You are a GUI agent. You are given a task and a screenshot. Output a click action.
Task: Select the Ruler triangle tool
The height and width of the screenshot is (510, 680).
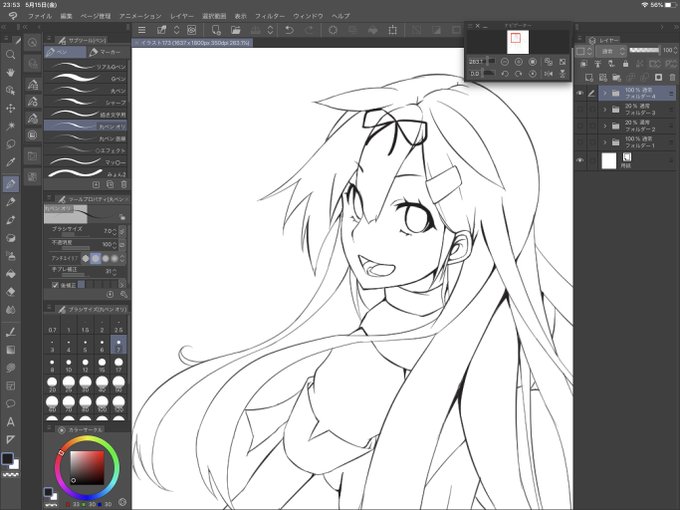pyautogui.click(x=10, y=440)
